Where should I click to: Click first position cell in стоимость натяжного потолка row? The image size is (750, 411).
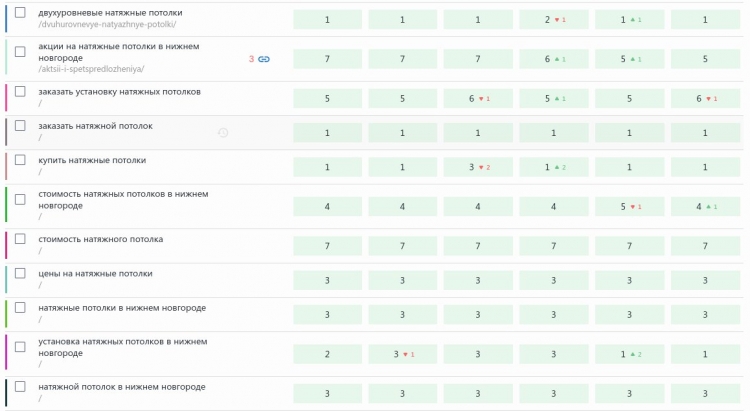click(327, 246)
